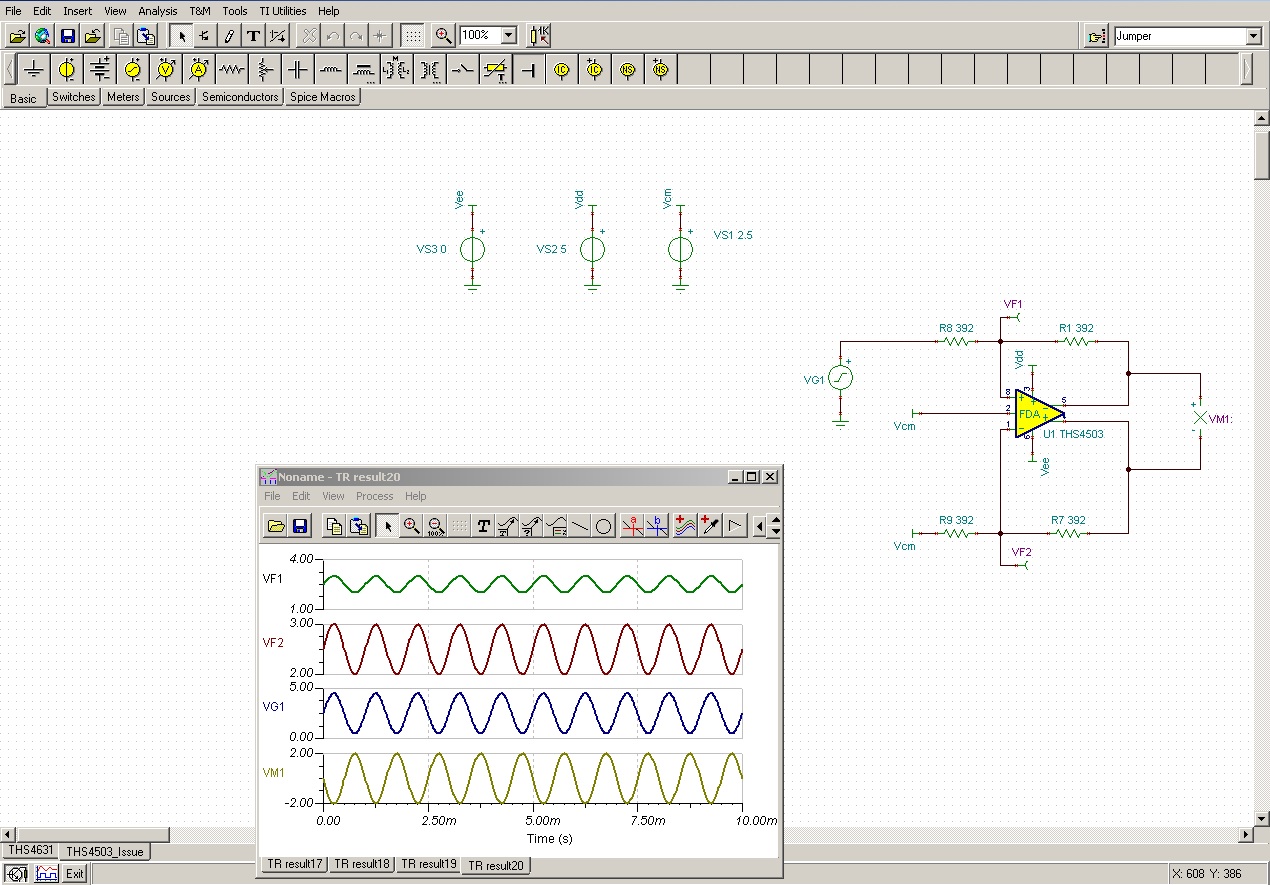The width and height of the screenshot is (1270, 885).
Task: Switch to the Switches component tab
Action: [x=74, y=97]
